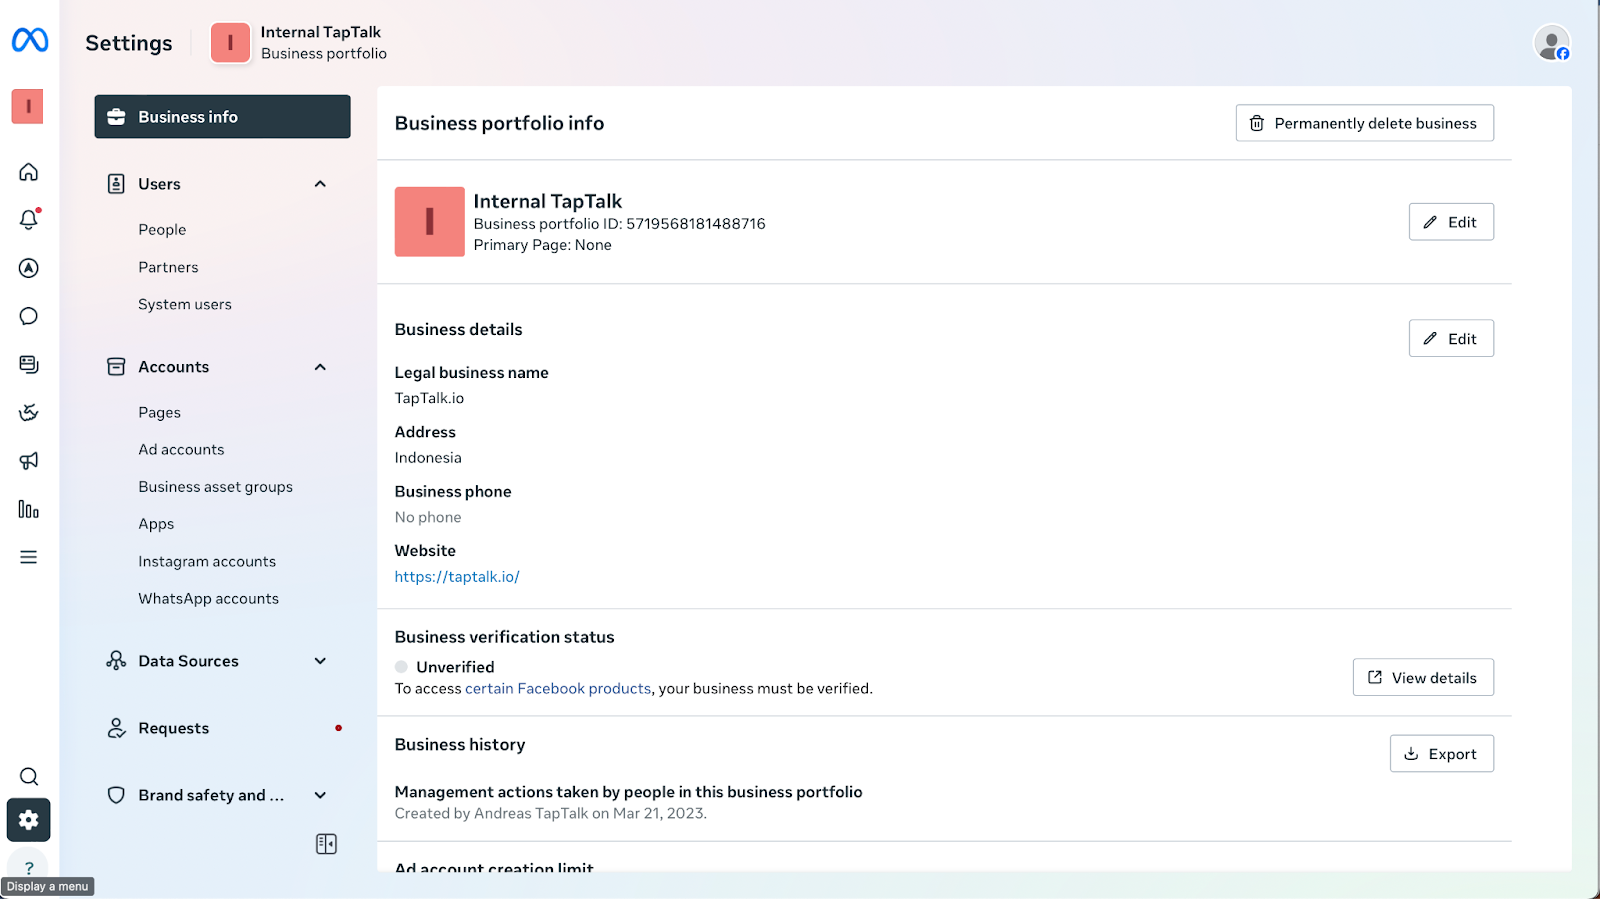
Task: Open Apps under Accounts
Action: 156,524
